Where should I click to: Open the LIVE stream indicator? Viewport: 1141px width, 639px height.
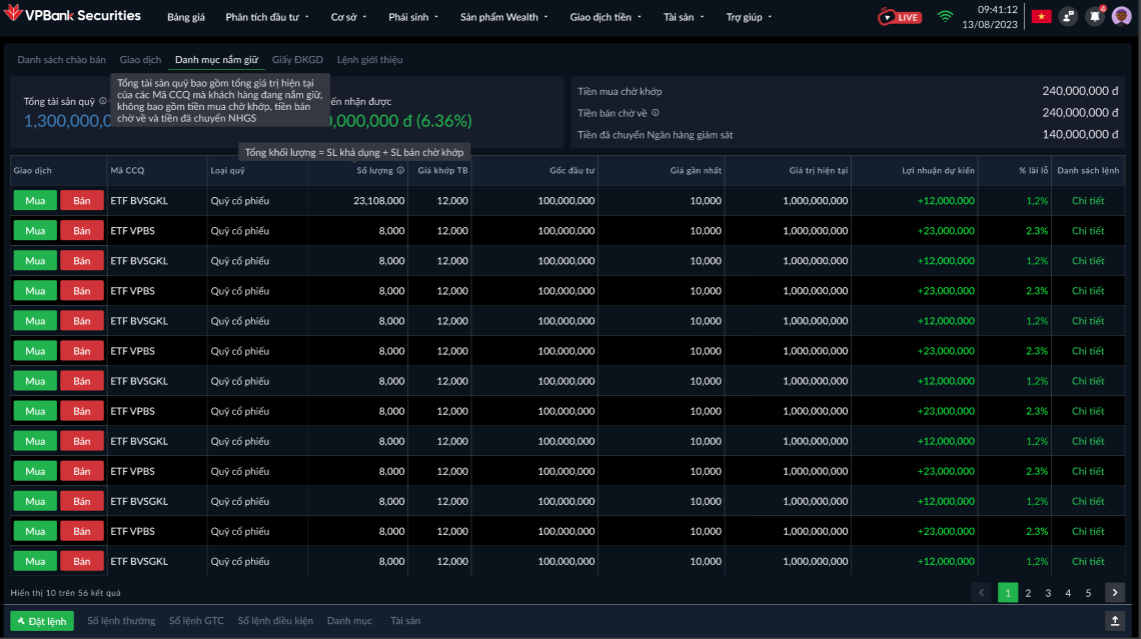pos(900,17)
